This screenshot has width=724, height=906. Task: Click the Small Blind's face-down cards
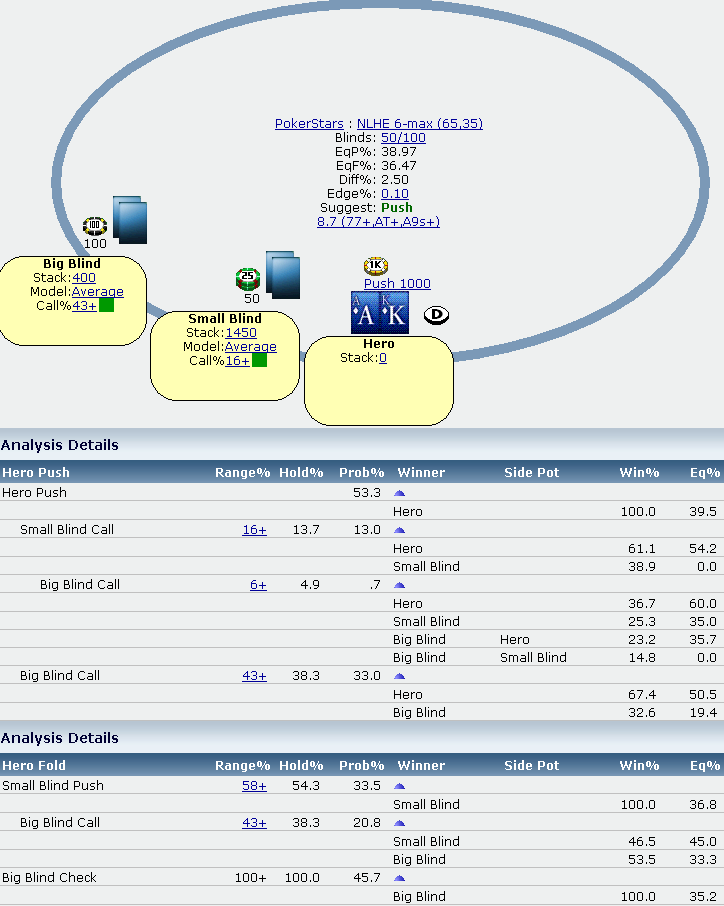click(x=282, y=274)
